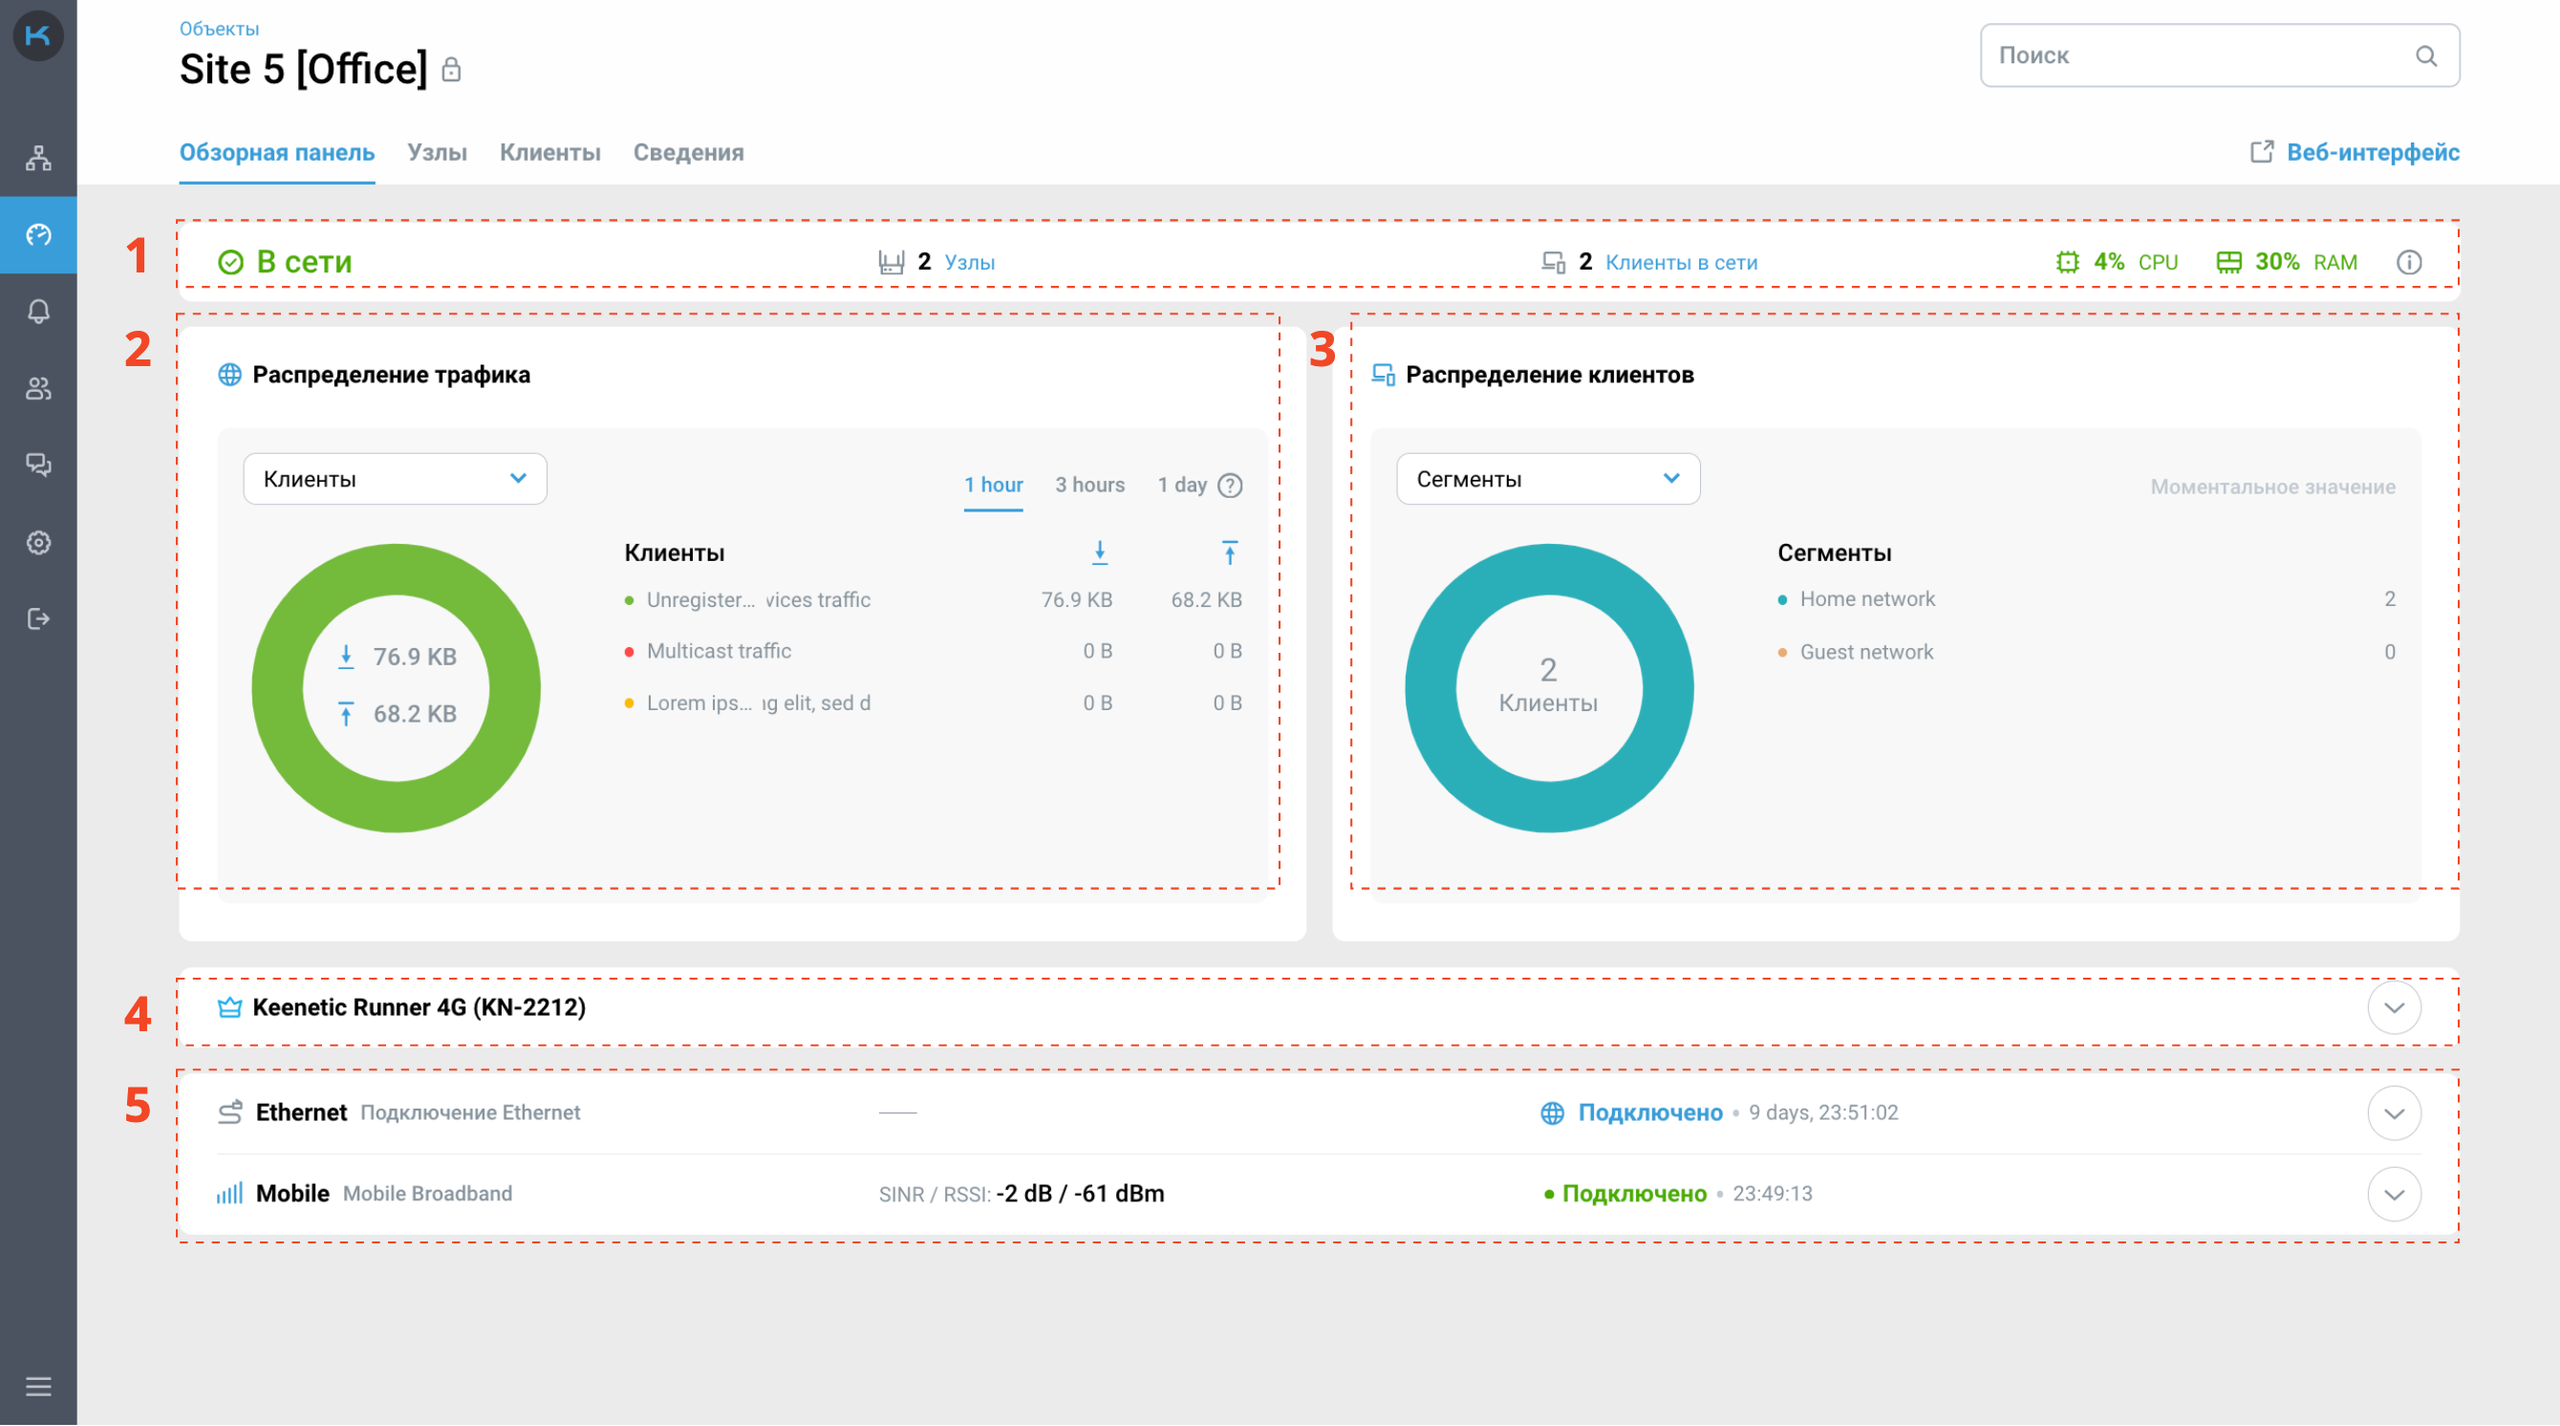Switch to the Сведения tab

pos(688,152)
